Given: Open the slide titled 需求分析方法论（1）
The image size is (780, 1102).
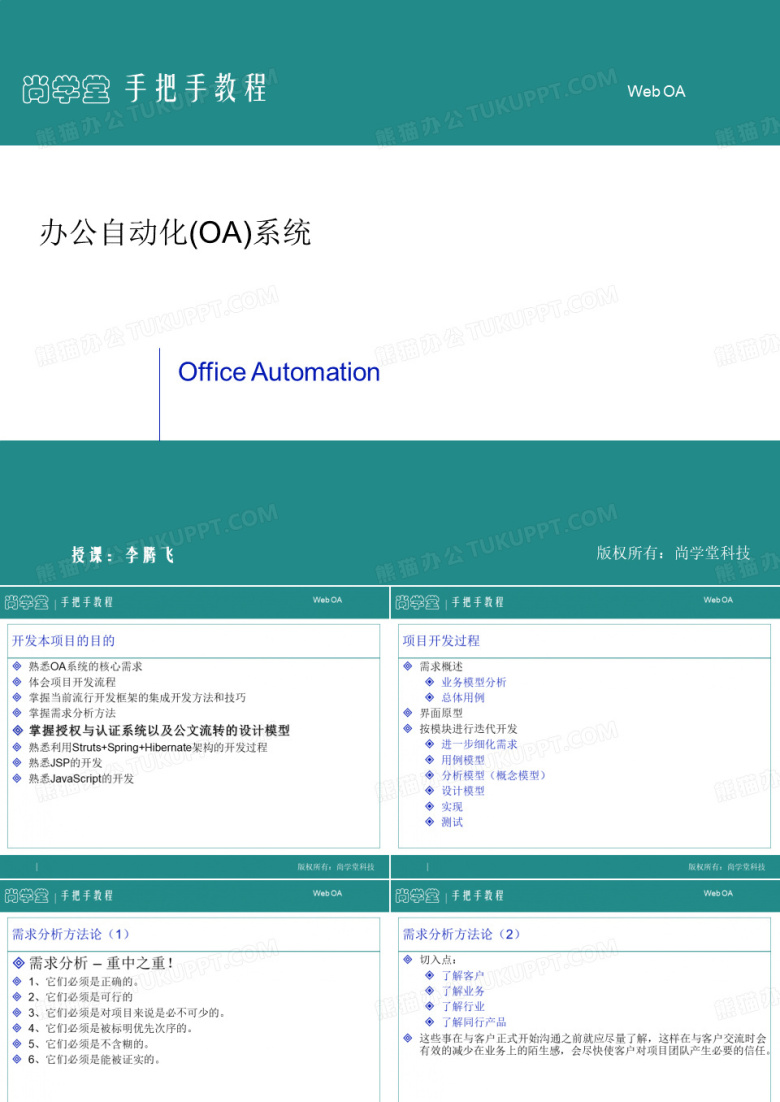Looking at the screenshot, I should (71, 934).
